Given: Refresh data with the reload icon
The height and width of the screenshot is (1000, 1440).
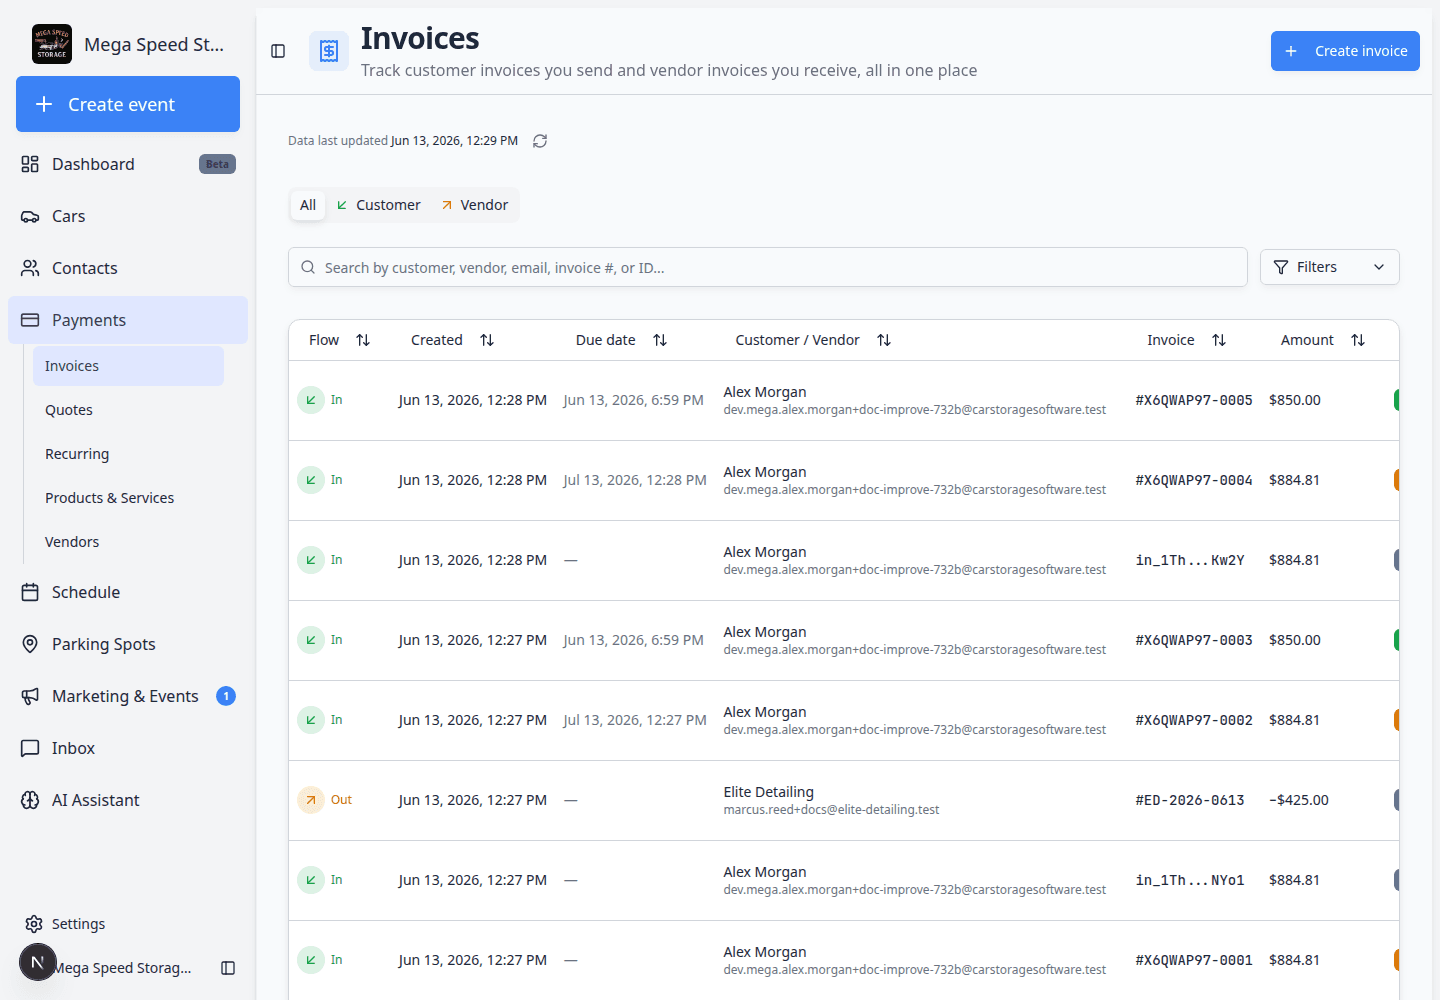Looking at the screenshot, I should pyautogui.click(x=540, y=141).
